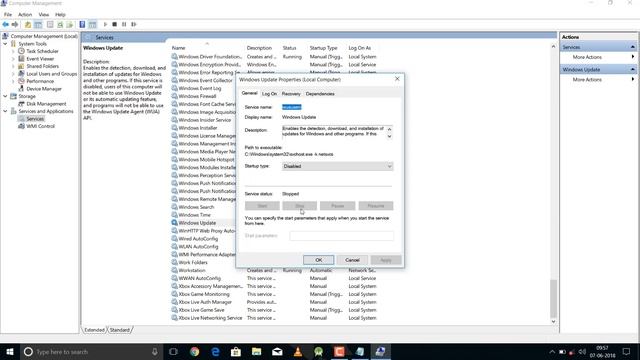Click the Back arrow in the toolbar
640x360 pixels.
click(x=5, y=24)
